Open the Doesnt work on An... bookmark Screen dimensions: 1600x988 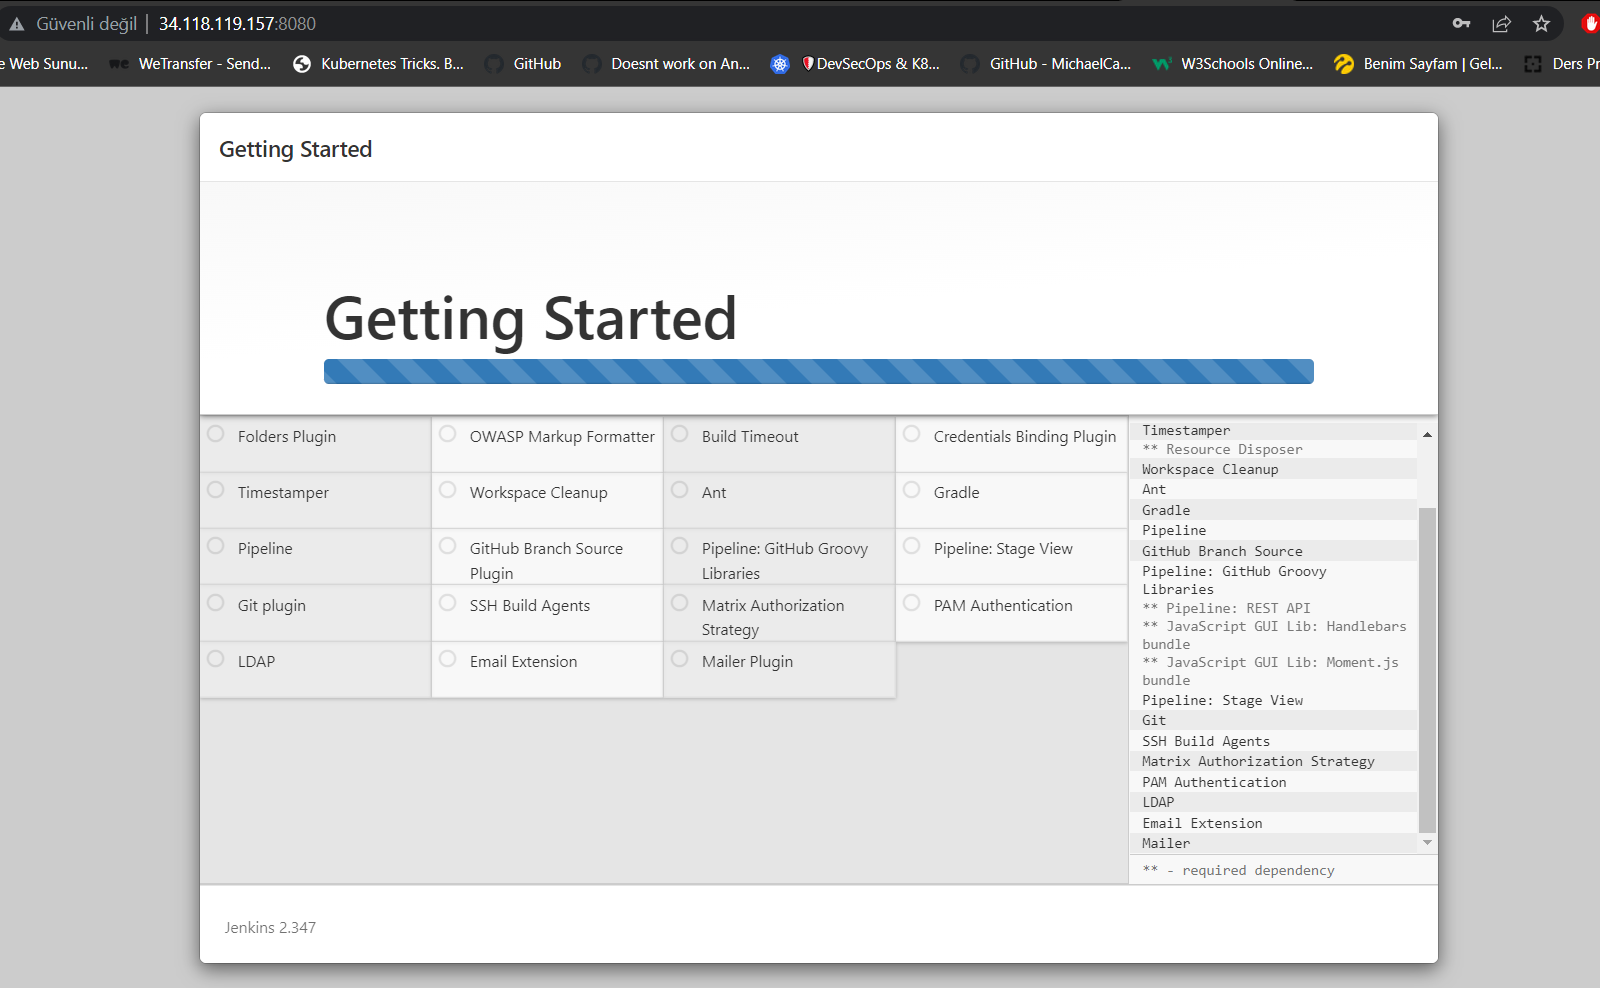pos(666,63)
